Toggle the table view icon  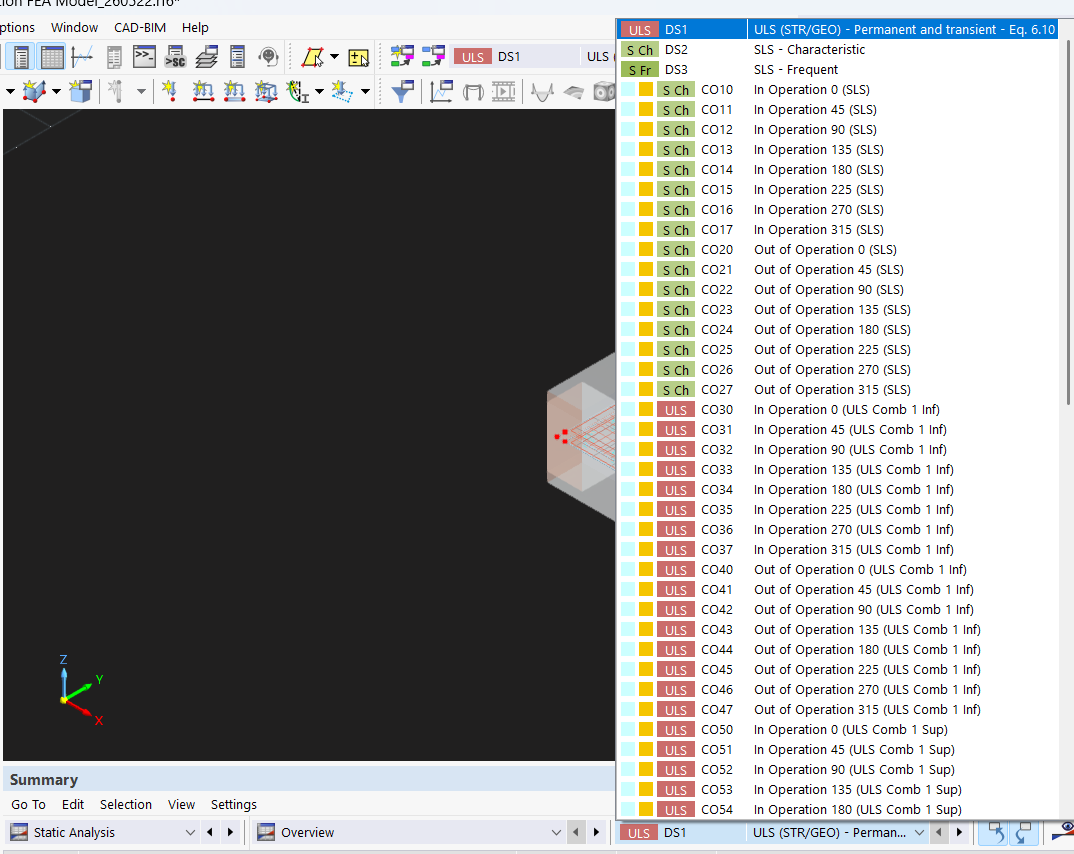click(52, 57)
